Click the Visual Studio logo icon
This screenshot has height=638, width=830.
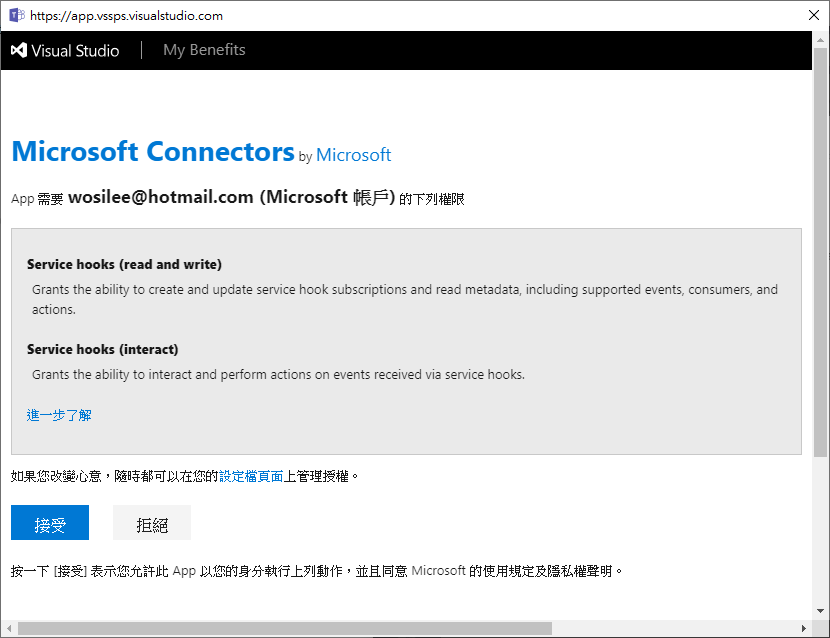click(19, 50)
